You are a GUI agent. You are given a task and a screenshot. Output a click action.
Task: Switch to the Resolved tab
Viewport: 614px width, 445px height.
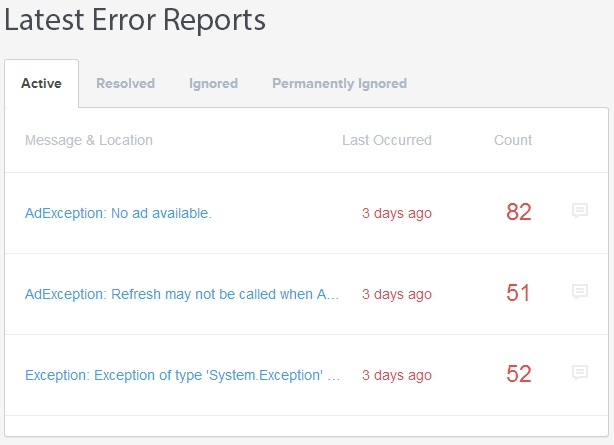tap(125, 83)
